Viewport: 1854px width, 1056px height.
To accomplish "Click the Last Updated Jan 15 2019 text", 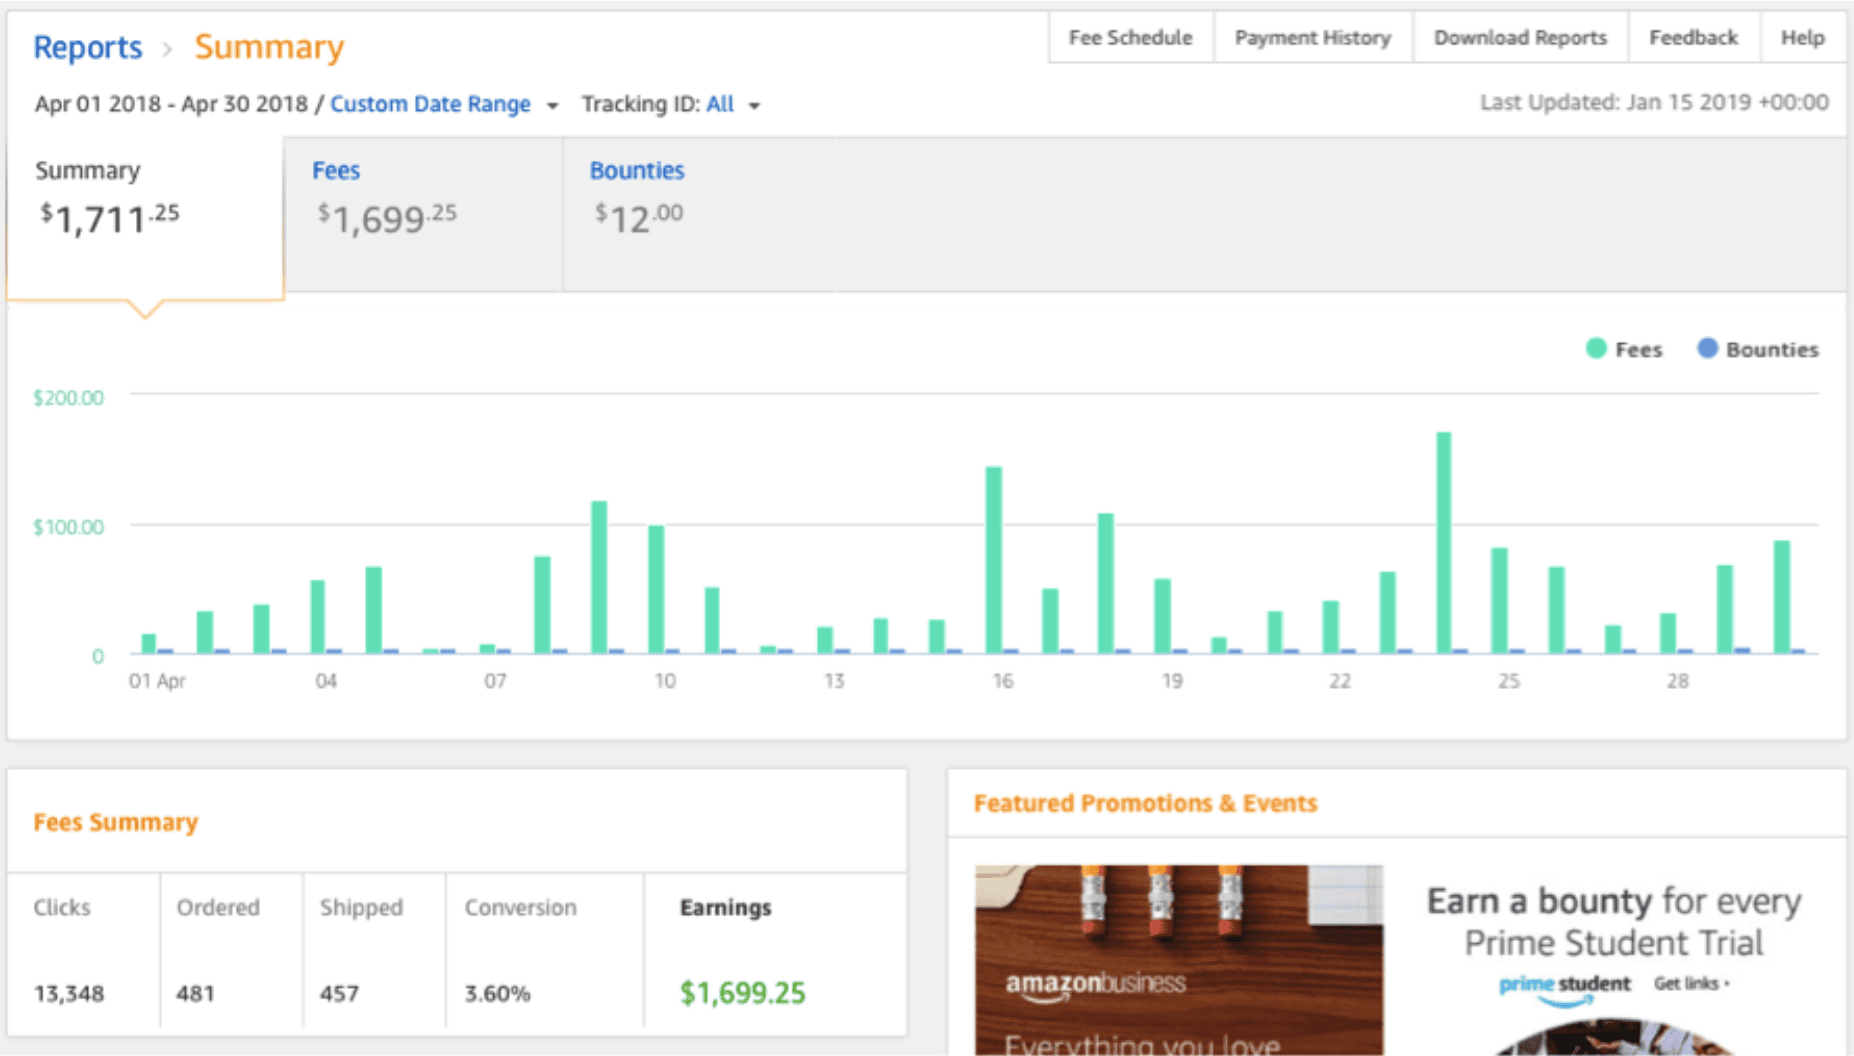I will tap(1654, 102).
